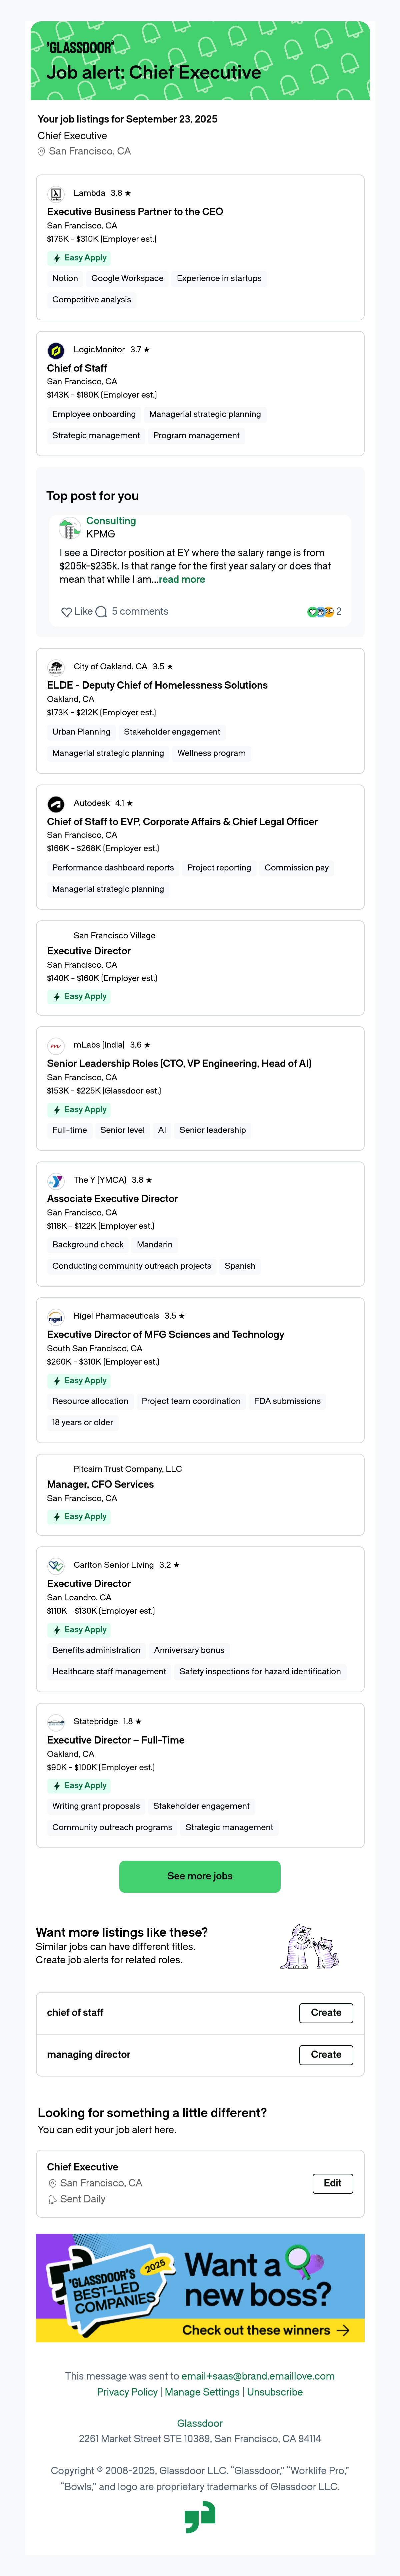This screenshot has width=400, height=2576.
Task: Open the Privacy Policy link
Action: click(x=127, y=2392)
